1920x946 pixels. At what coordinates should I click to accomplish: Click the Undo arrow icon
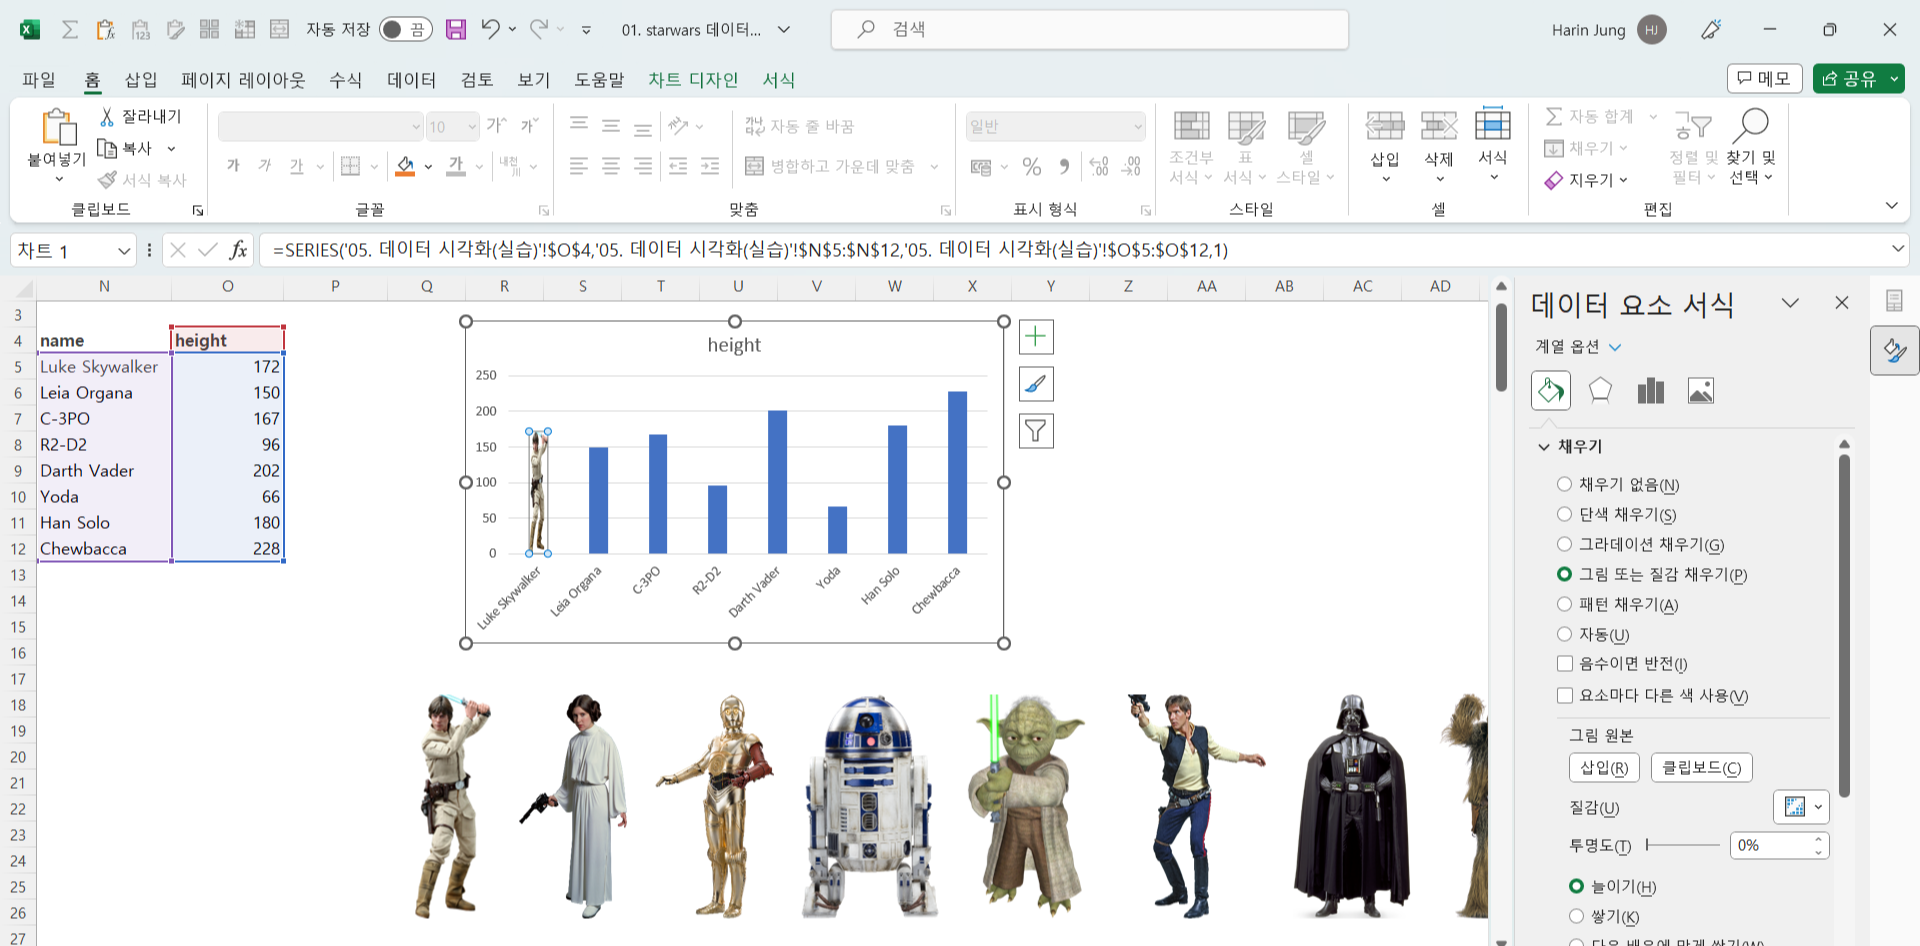(x=490, y=29)
